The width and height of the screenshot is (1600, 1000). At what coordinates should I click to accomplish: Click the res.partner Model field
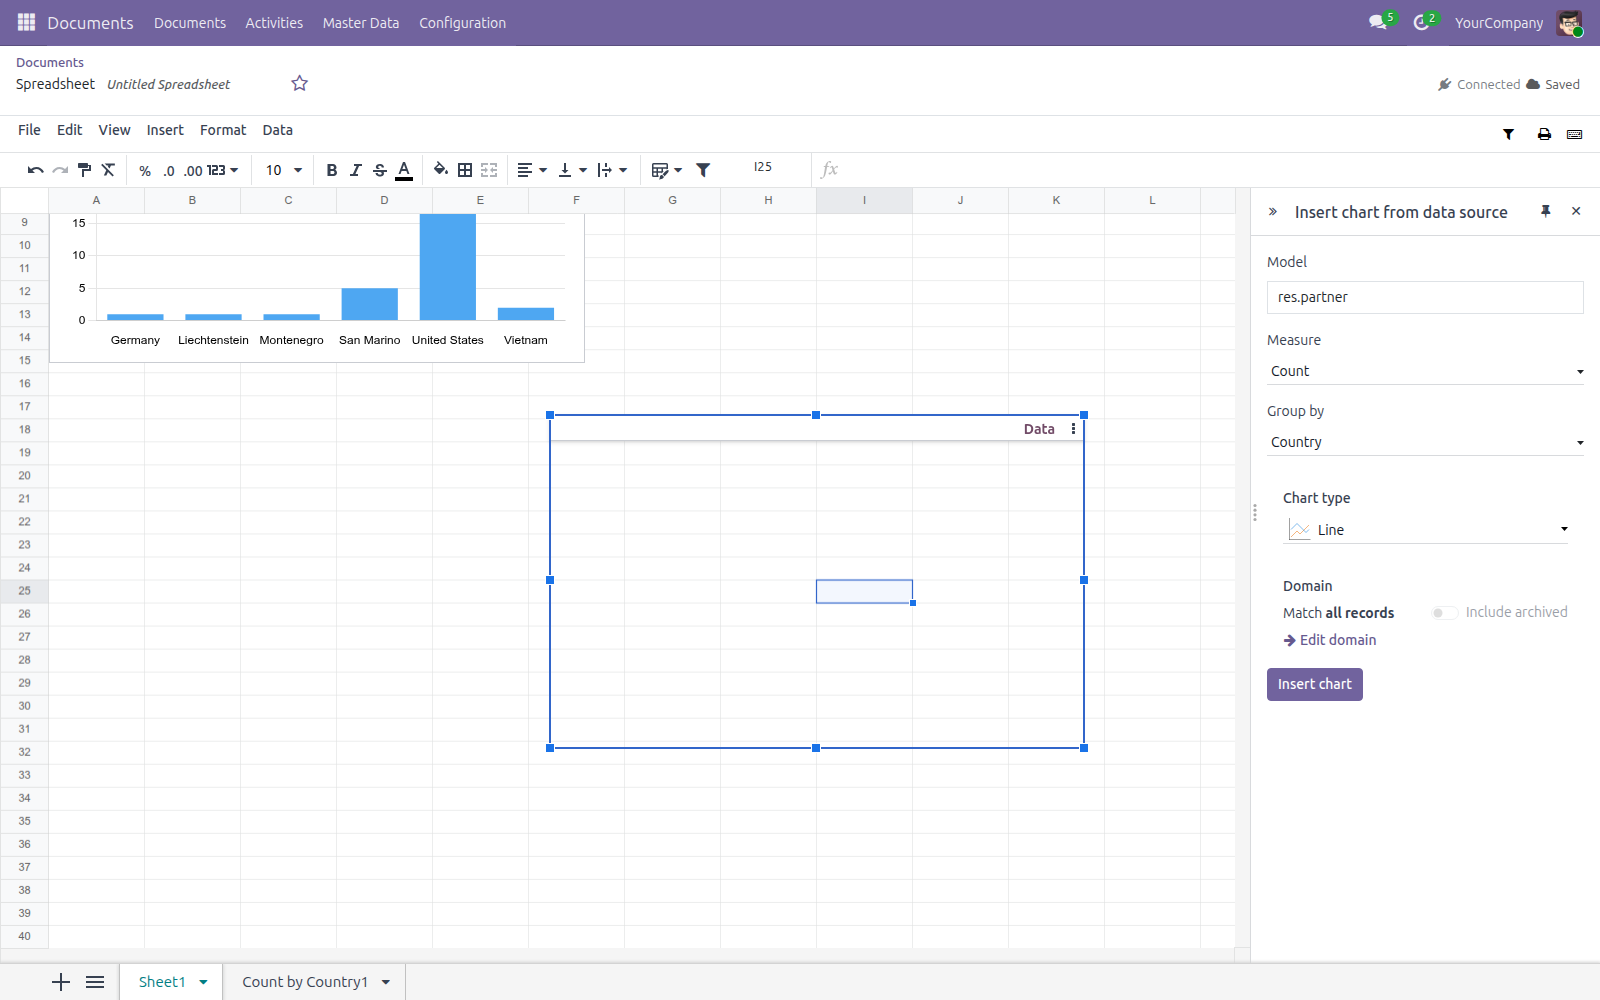point(1425,297)
